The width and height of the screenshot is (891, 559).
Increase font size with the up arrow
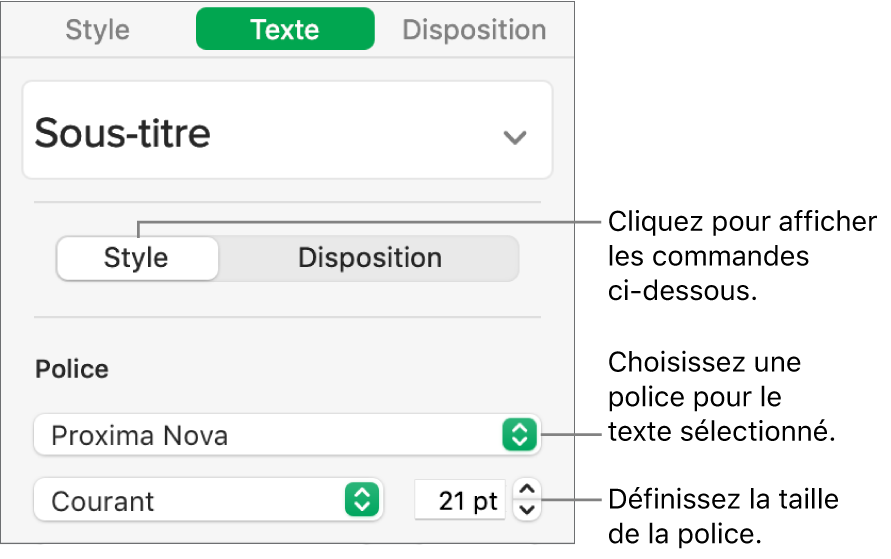click(529, 489)
